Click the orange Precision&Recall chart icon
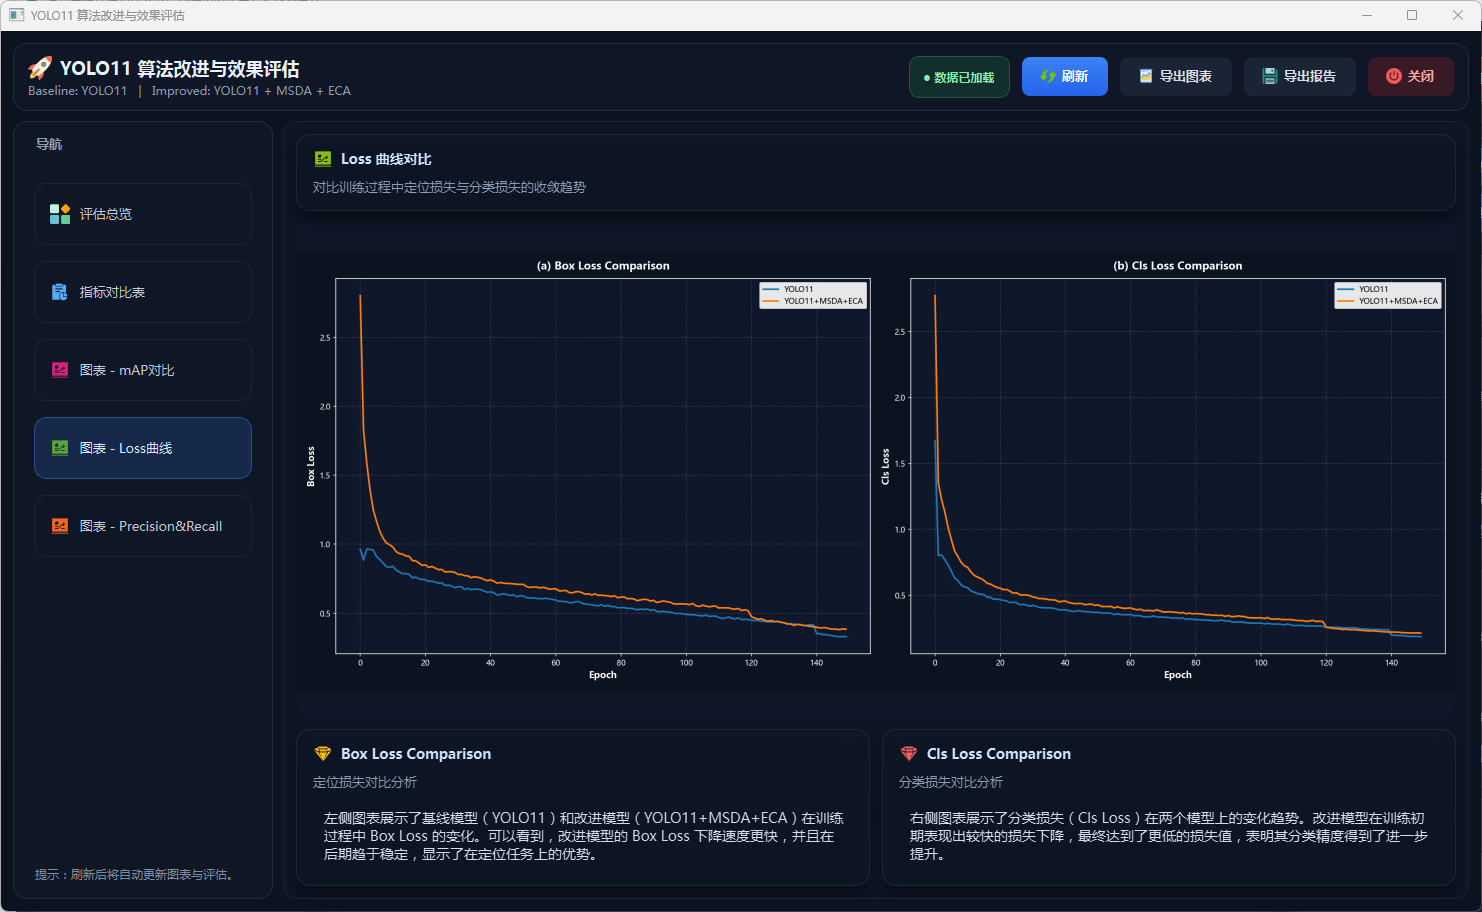 tap(60, 526)
